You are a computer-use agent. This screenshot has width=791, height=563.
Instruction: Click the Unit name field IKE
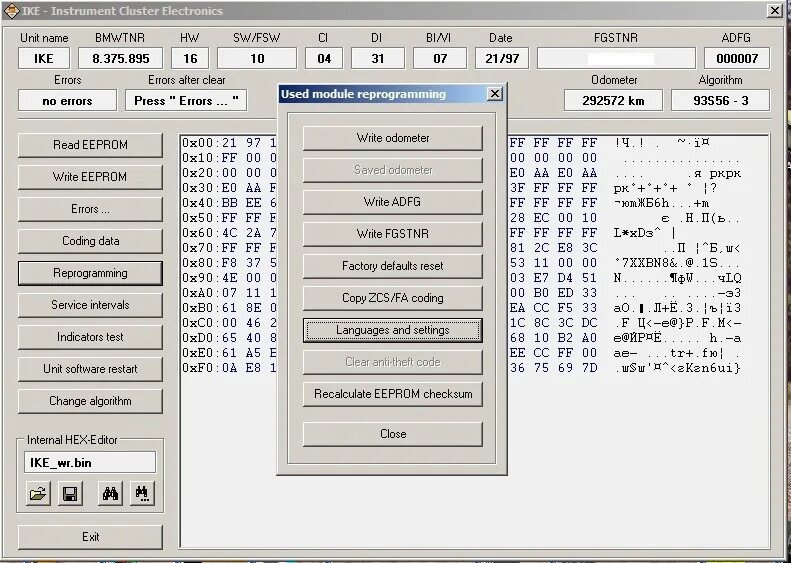point(44,59)
